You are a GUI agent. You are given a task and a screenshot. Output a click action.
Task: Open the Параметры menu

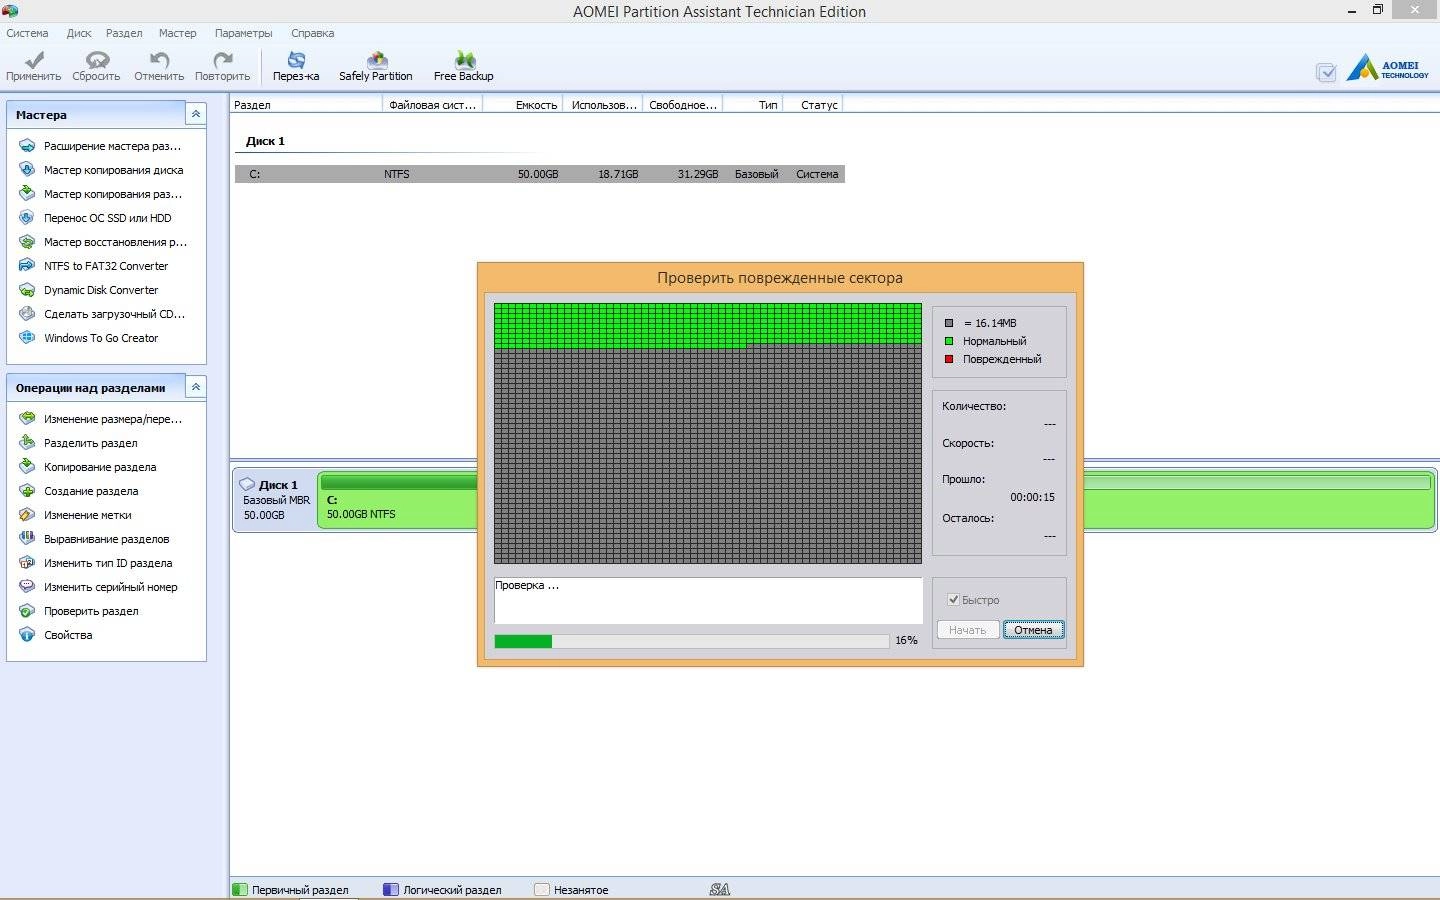(x=243, y=33)
